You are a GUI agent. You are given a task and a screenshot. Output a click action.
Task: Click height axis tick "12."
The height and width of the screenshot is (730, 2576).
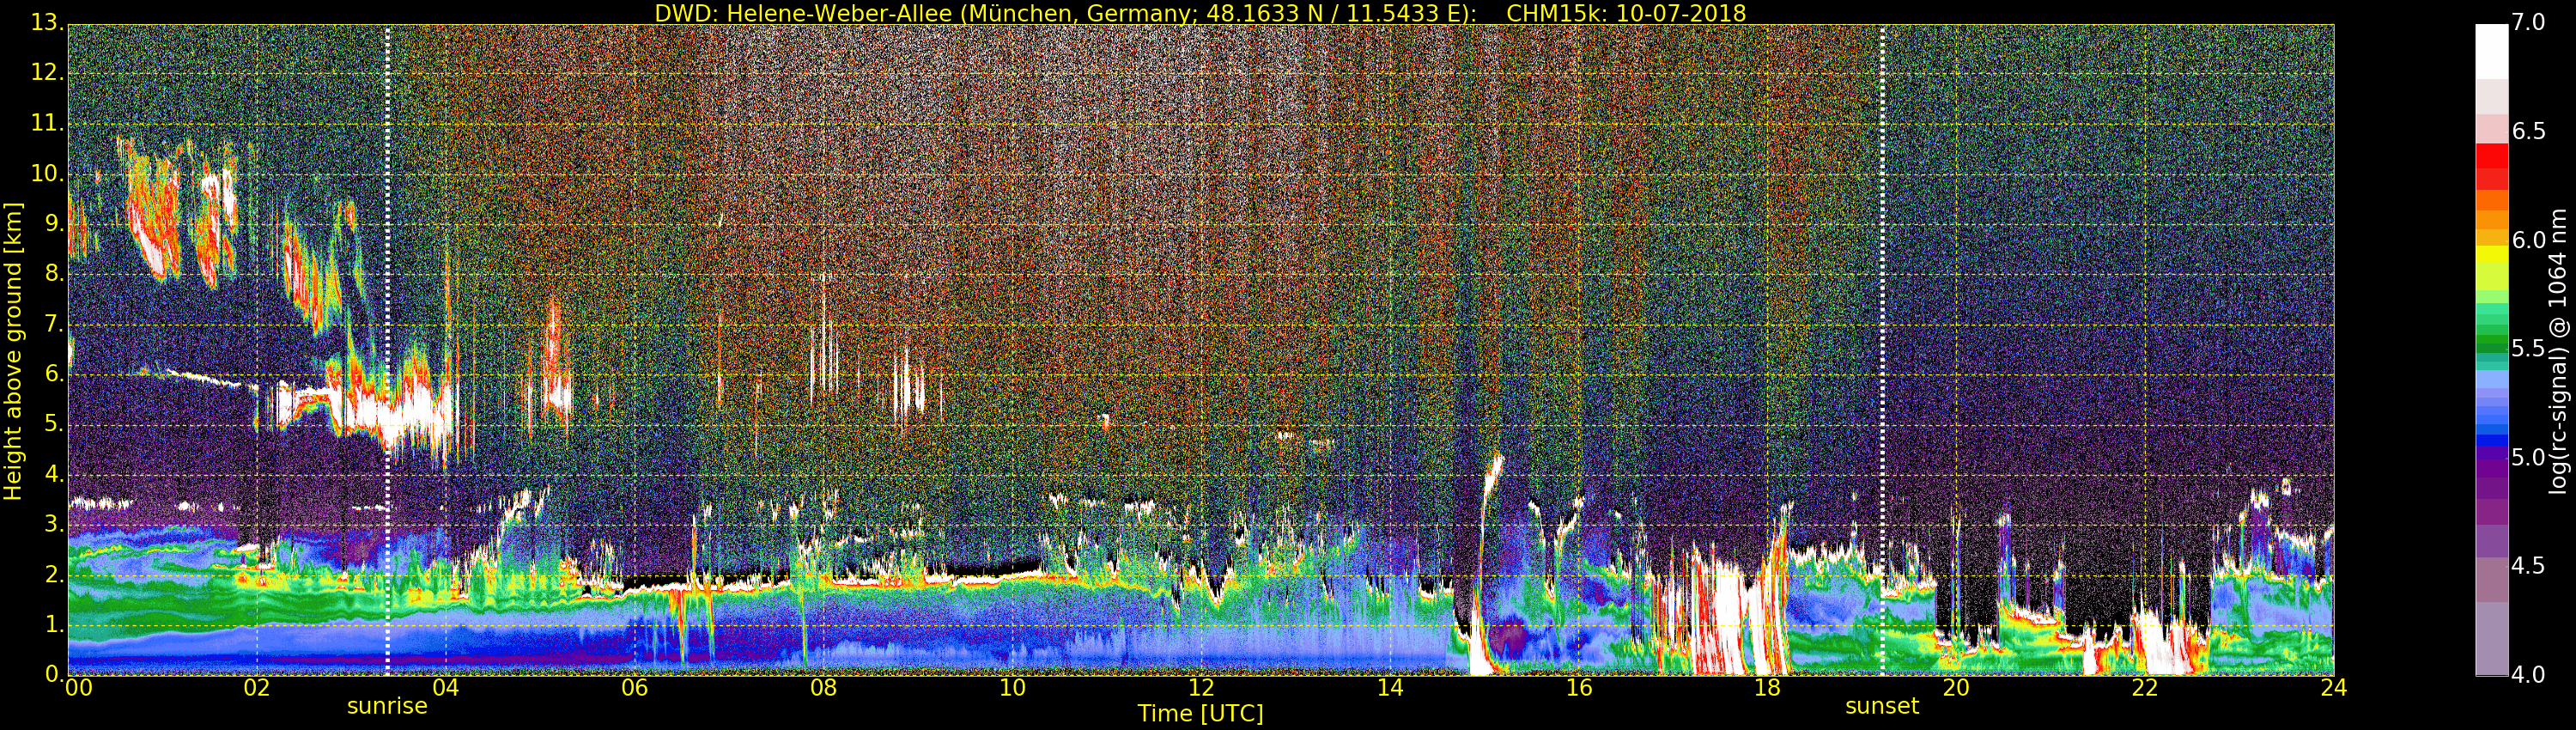pyautogui.click(x=47, y=74)
